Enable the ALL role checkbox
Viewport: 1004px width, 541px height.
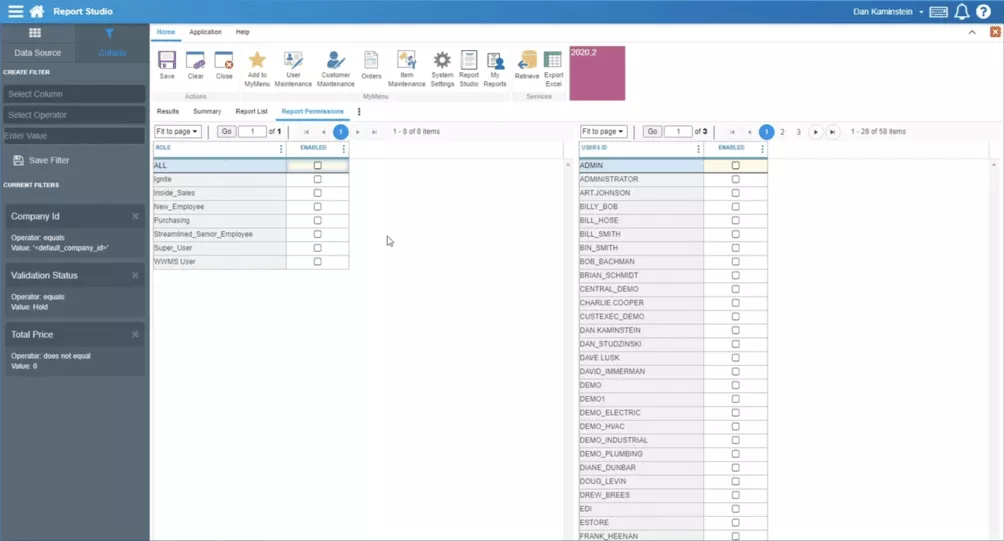[318, 165]
